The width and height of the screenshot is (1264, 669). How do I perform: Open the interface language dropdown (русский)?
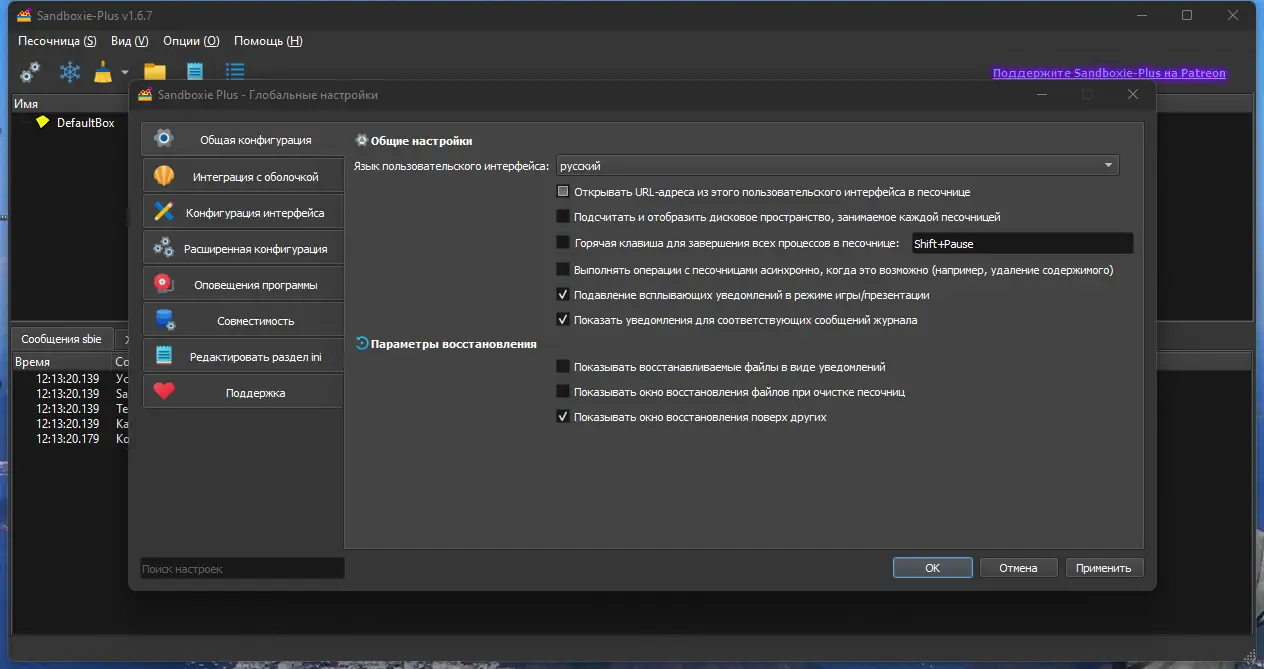(837, 166)
